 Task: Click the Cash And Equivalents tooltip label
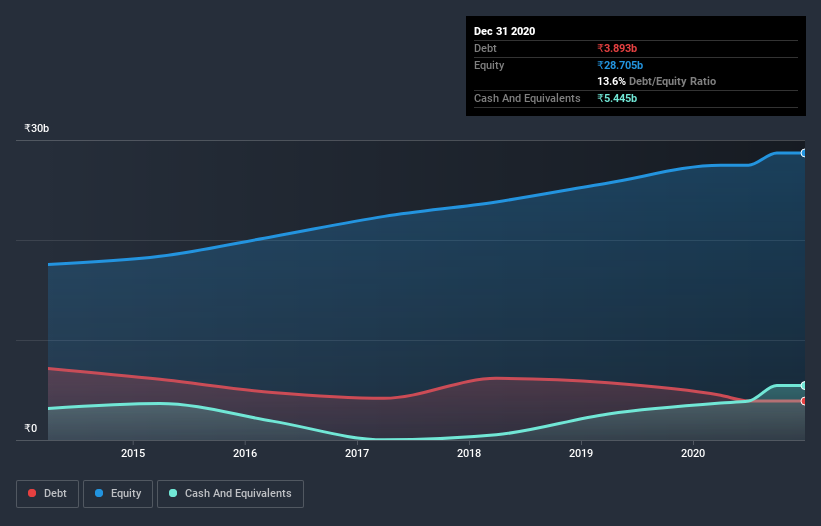click(527, 98)
